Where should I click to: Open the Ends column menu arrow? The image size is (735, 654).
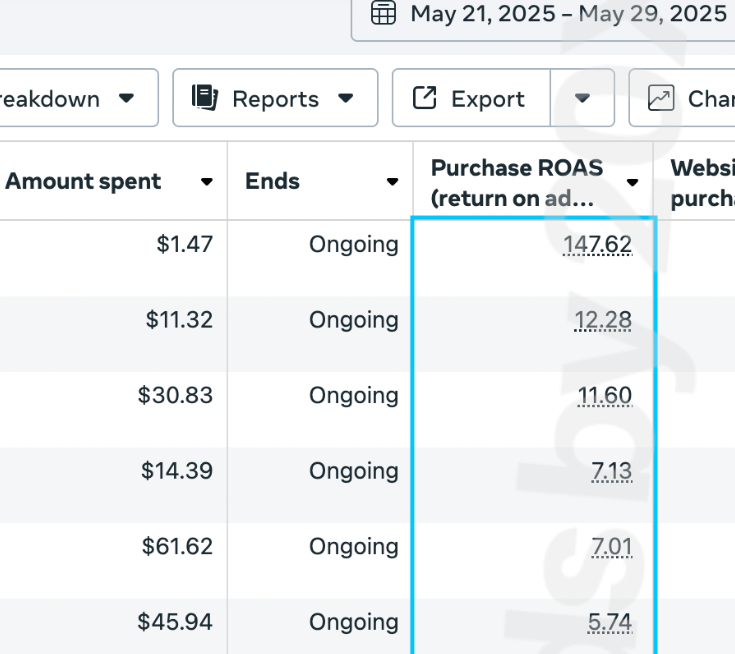[393, 182]
